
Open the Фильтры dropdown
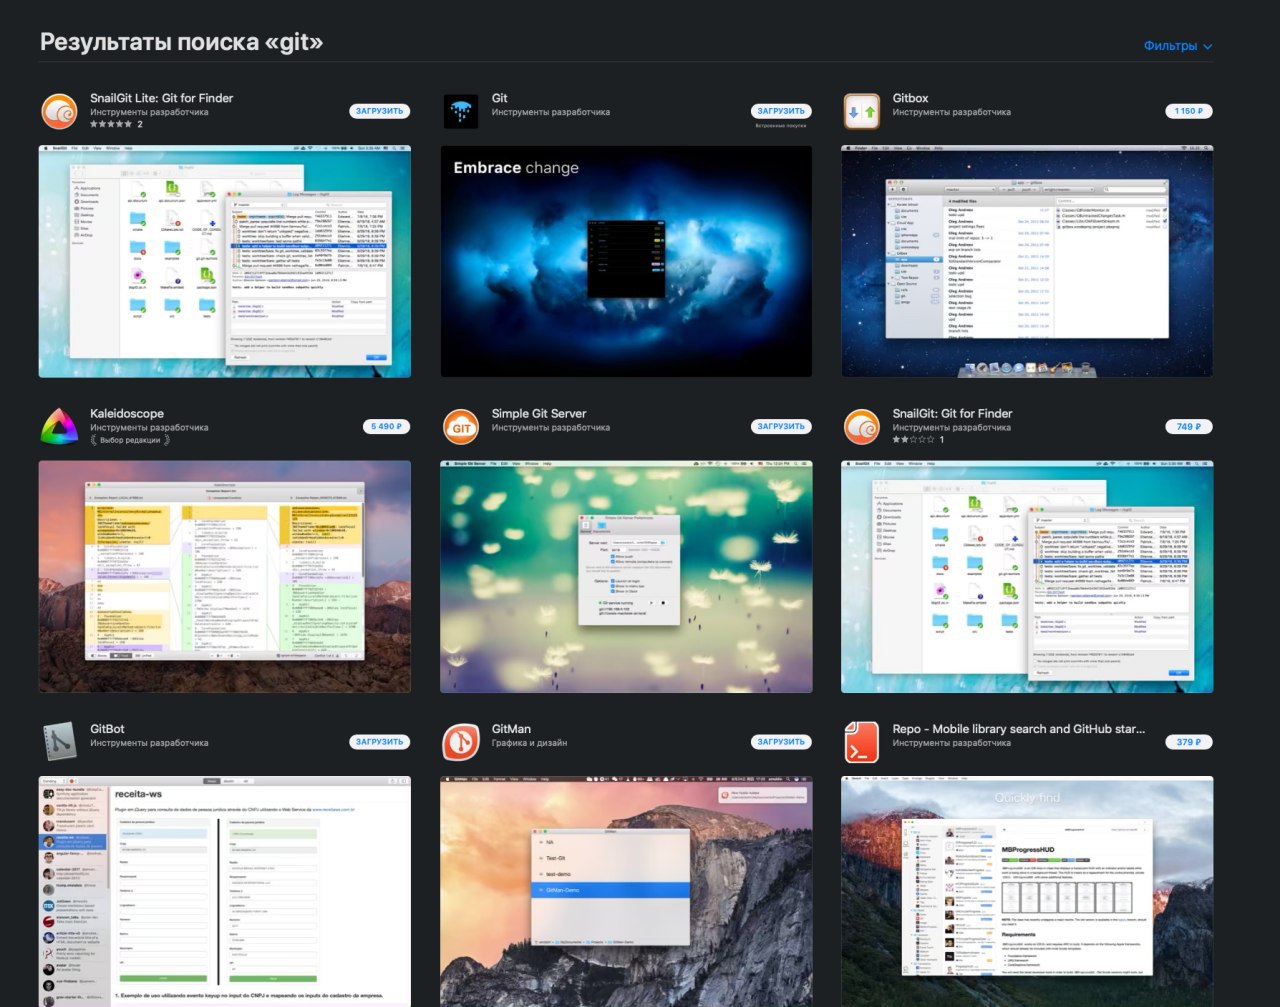coord(1178,46)
